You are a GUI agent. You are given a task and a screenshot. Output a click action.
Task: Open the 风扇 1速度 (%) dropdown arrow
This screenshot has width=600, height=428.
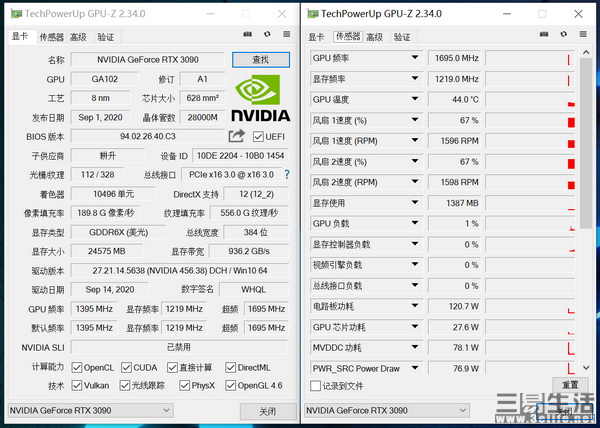pos(415,120)
